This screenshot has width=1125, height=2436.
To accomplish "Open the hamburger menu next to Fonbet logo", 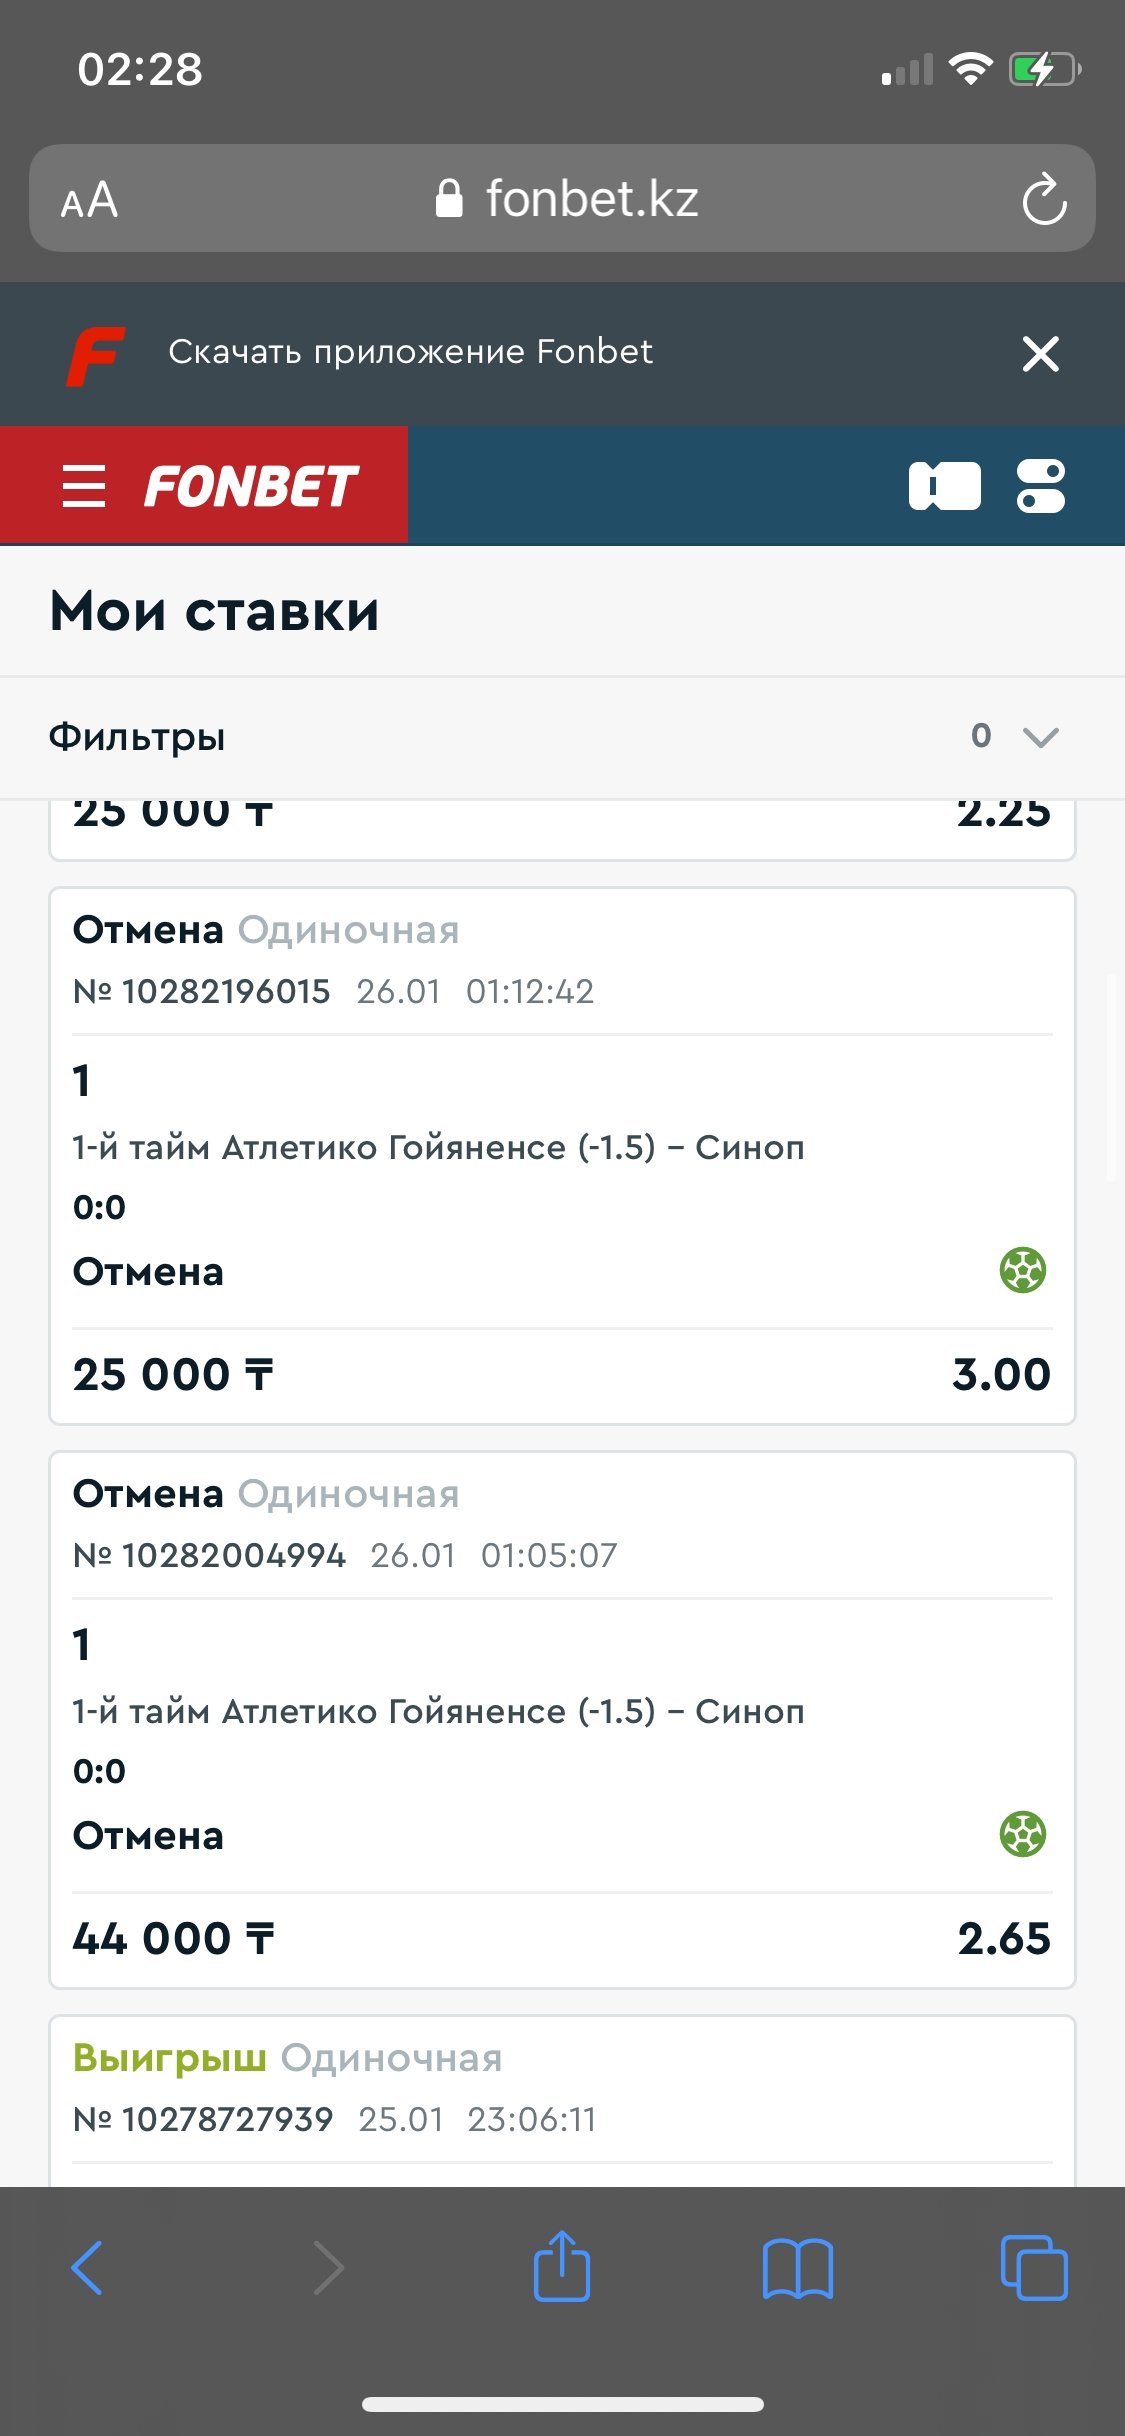I will coord(84,486).
